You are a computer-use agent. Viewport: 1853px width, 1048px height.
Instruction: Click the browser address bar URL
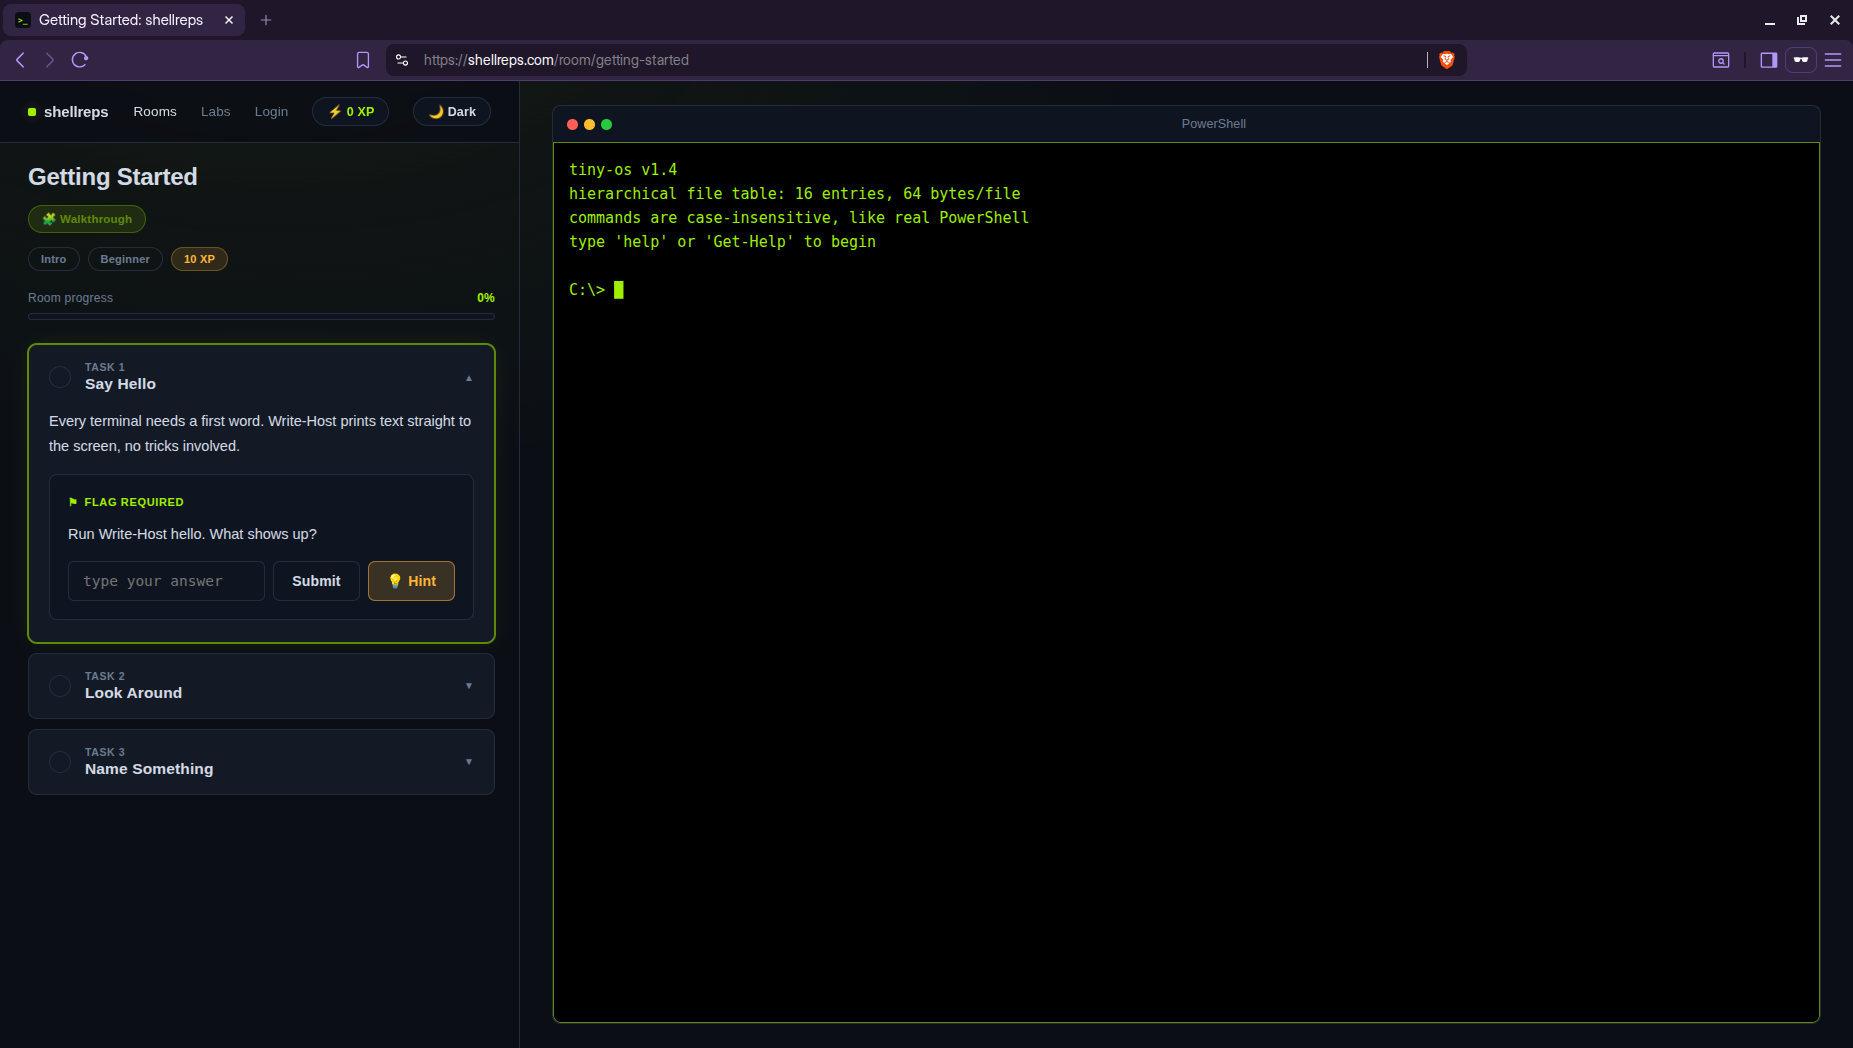[556, 60]
